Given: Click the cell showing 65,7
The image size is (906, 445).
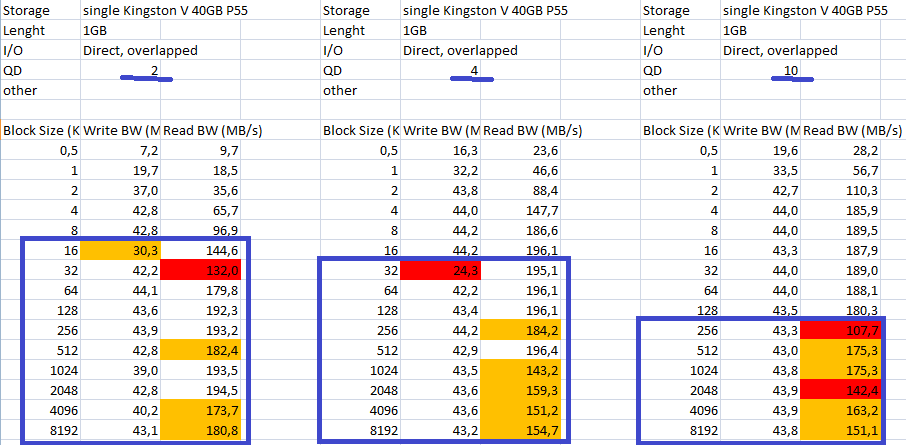Looking at the screenshot, I should (200, 211).
